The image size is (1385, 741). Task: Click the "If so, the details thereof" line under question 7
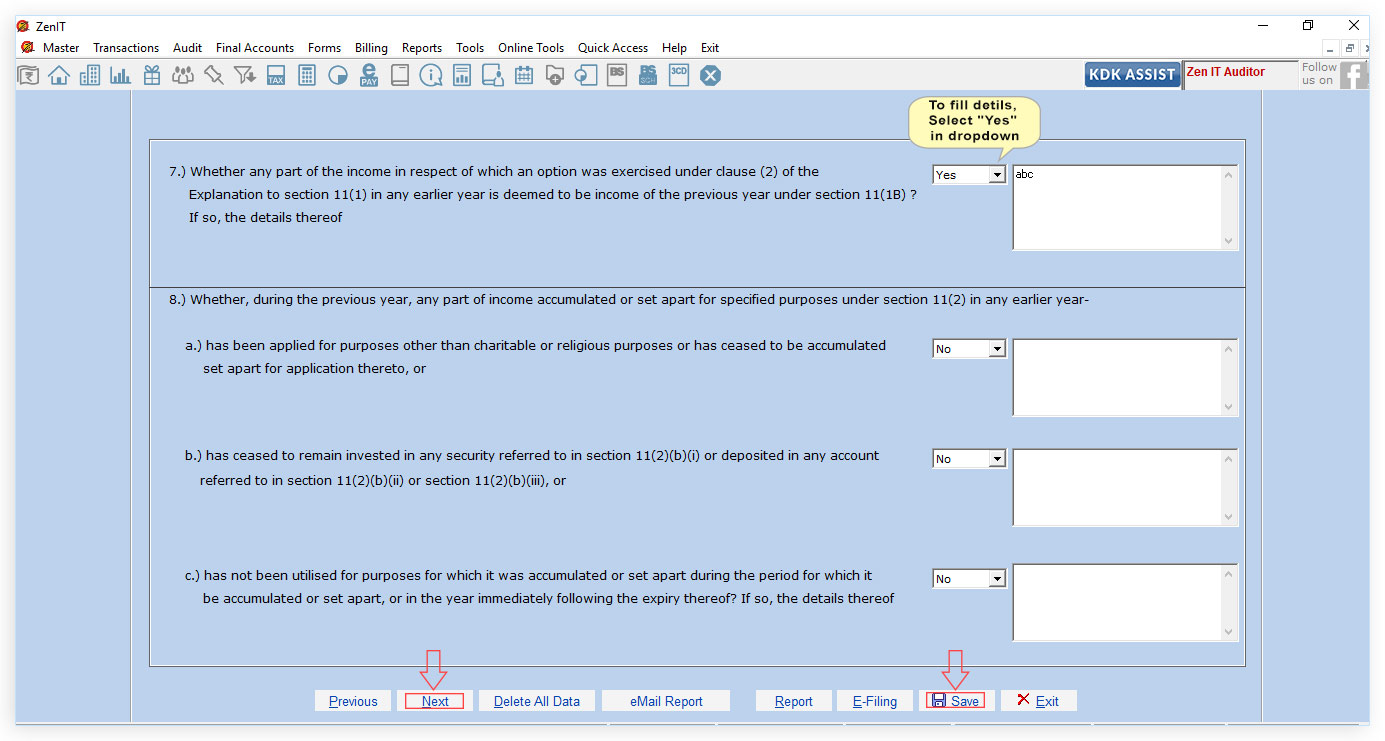265,217
